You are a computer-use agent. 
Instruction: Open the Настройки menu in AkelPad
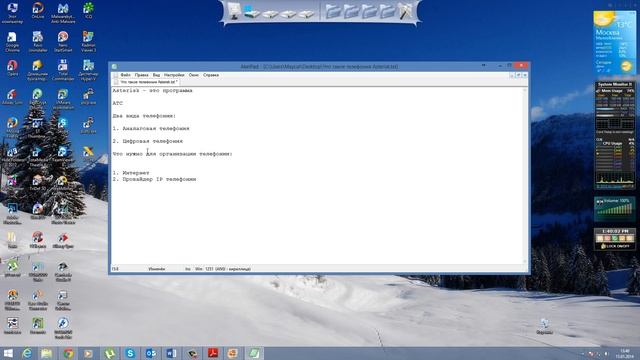(x=174, y=75)
